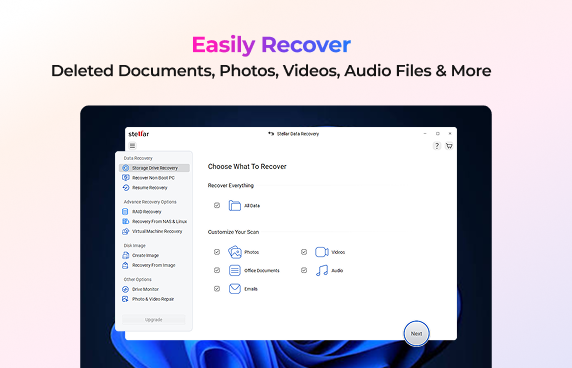Viewport: 572px width, 368px height.
Task: Click the Recovery From NAS & Linux icon
Action: tap(125, 221)
